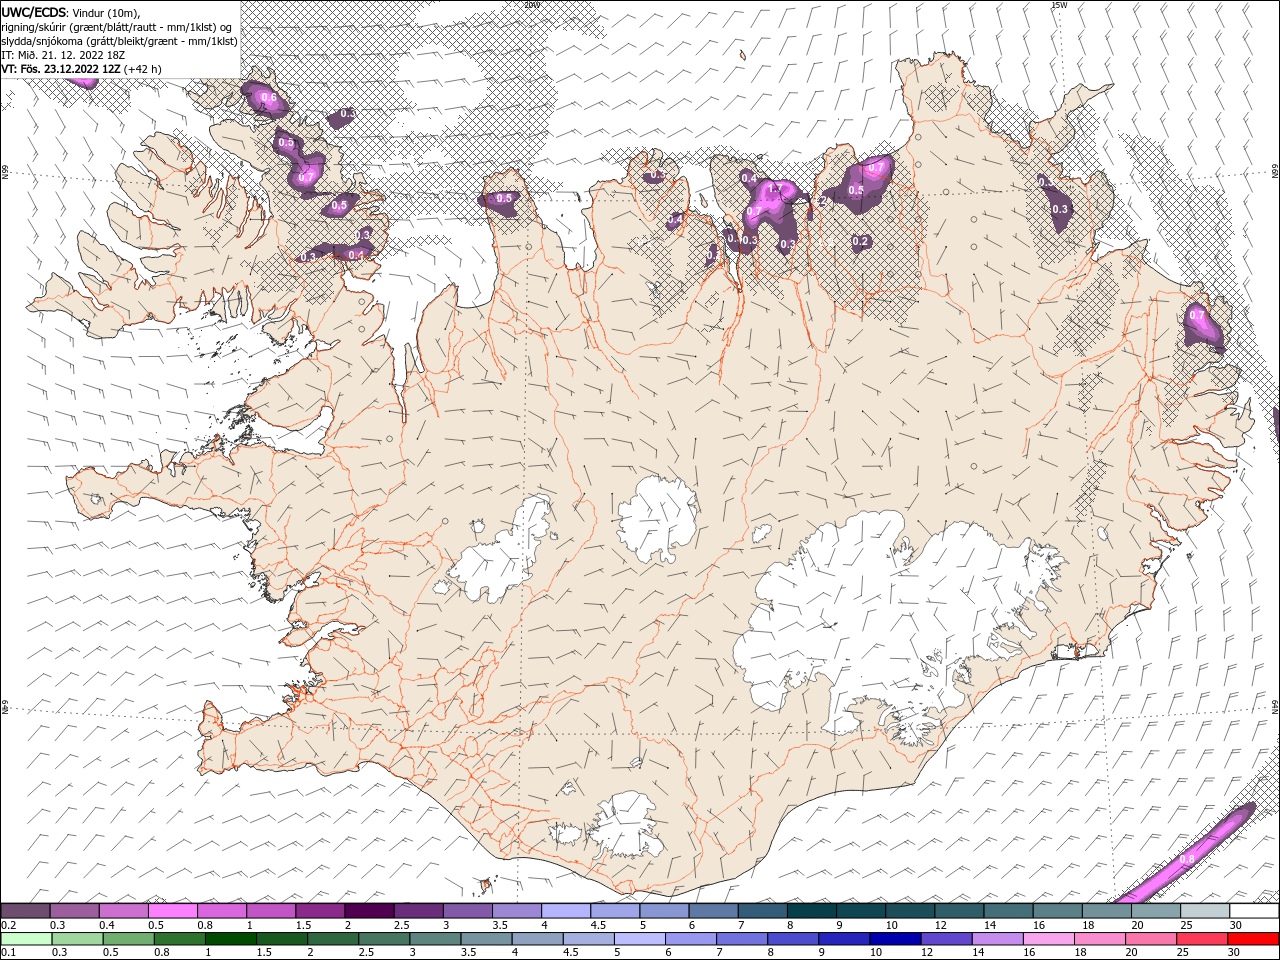Screen dimensions: 1280x960
Task: Click the '15W' longitude label at the top edge
Action: [1059, 5]
